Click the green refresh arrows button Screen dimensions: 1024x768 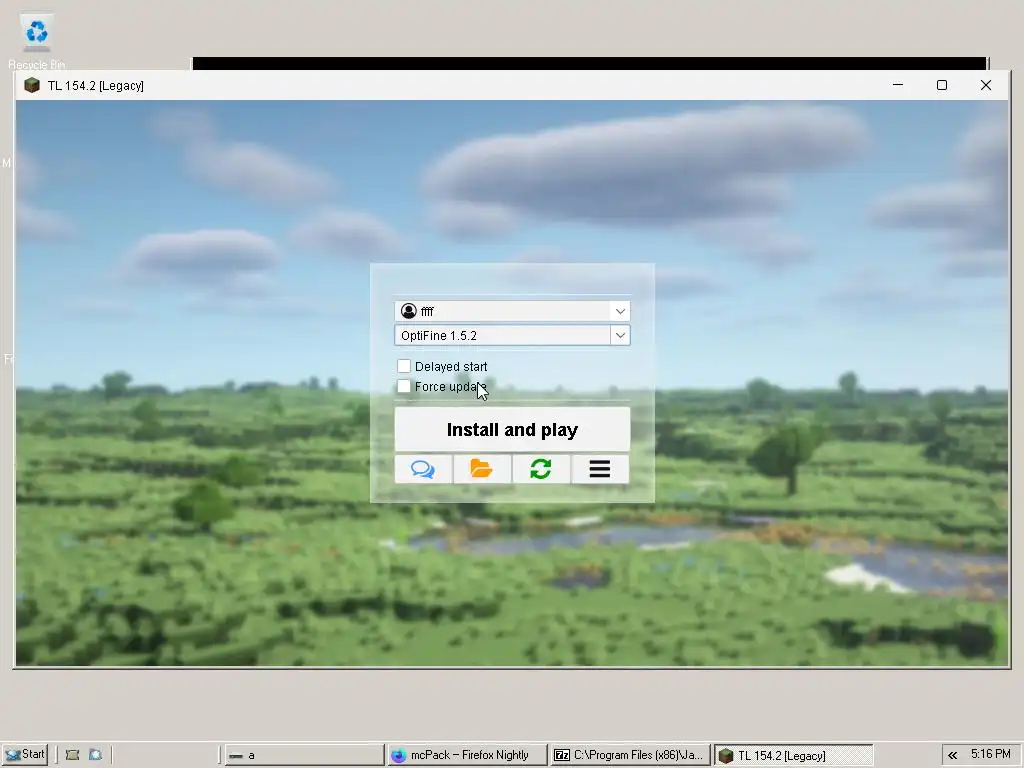coord(541,469)
